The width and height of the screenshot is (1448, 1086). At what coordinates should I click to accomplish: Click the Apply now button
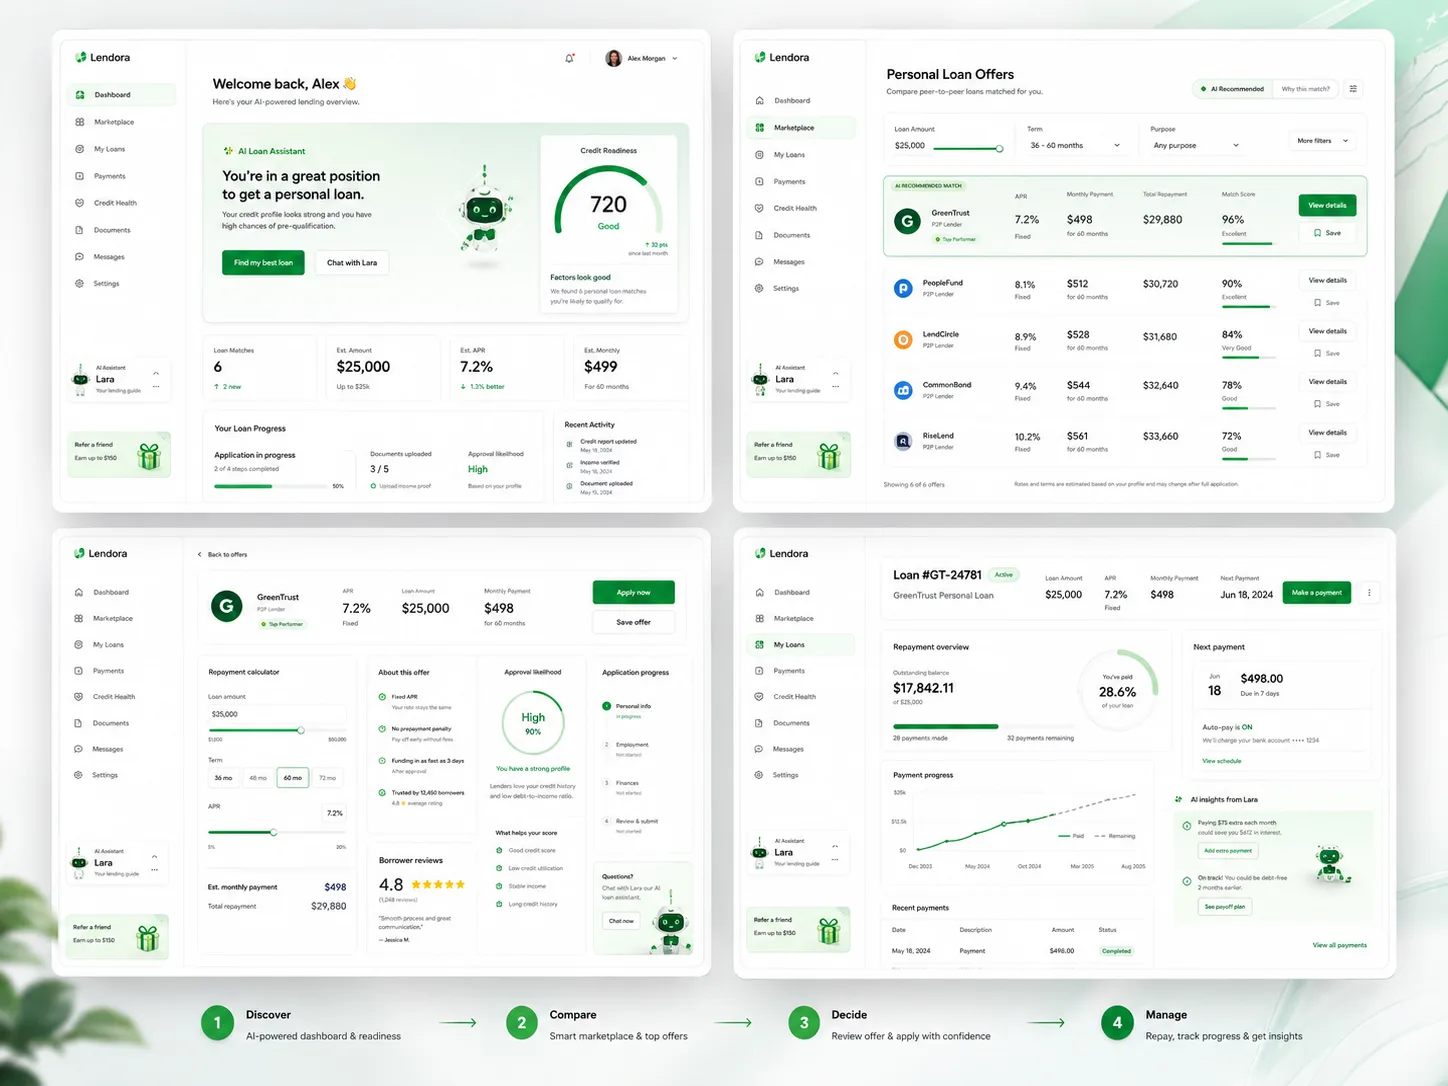coord(633,592)
